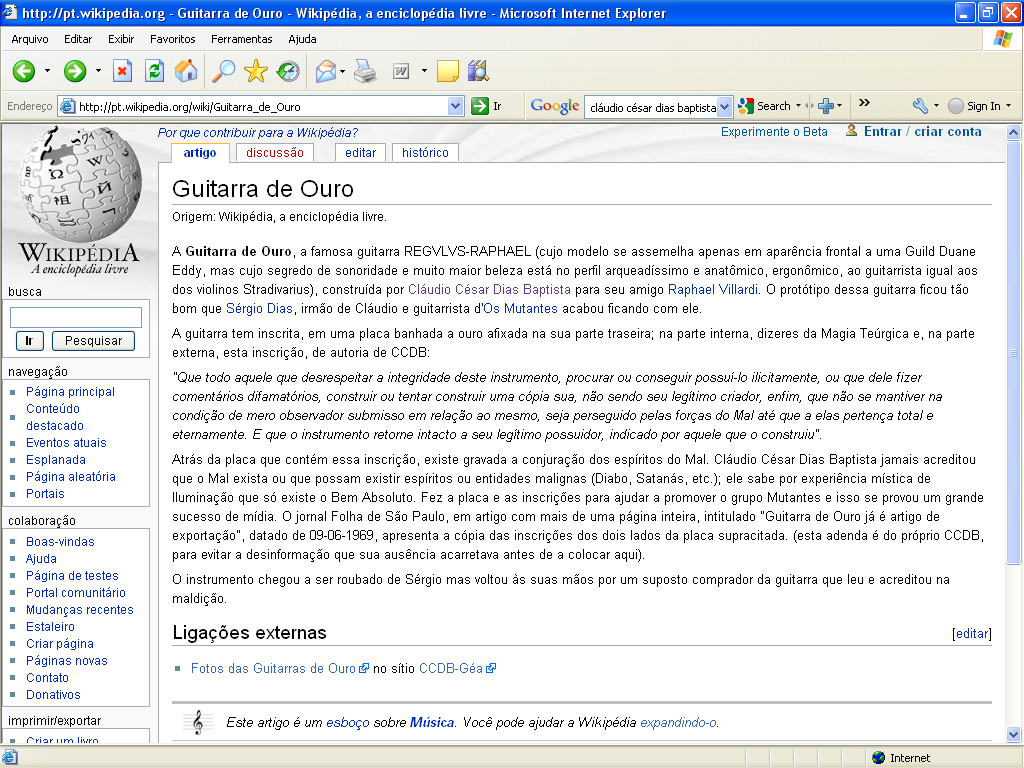Expand the address bar URL dropdown

[456, 106]
